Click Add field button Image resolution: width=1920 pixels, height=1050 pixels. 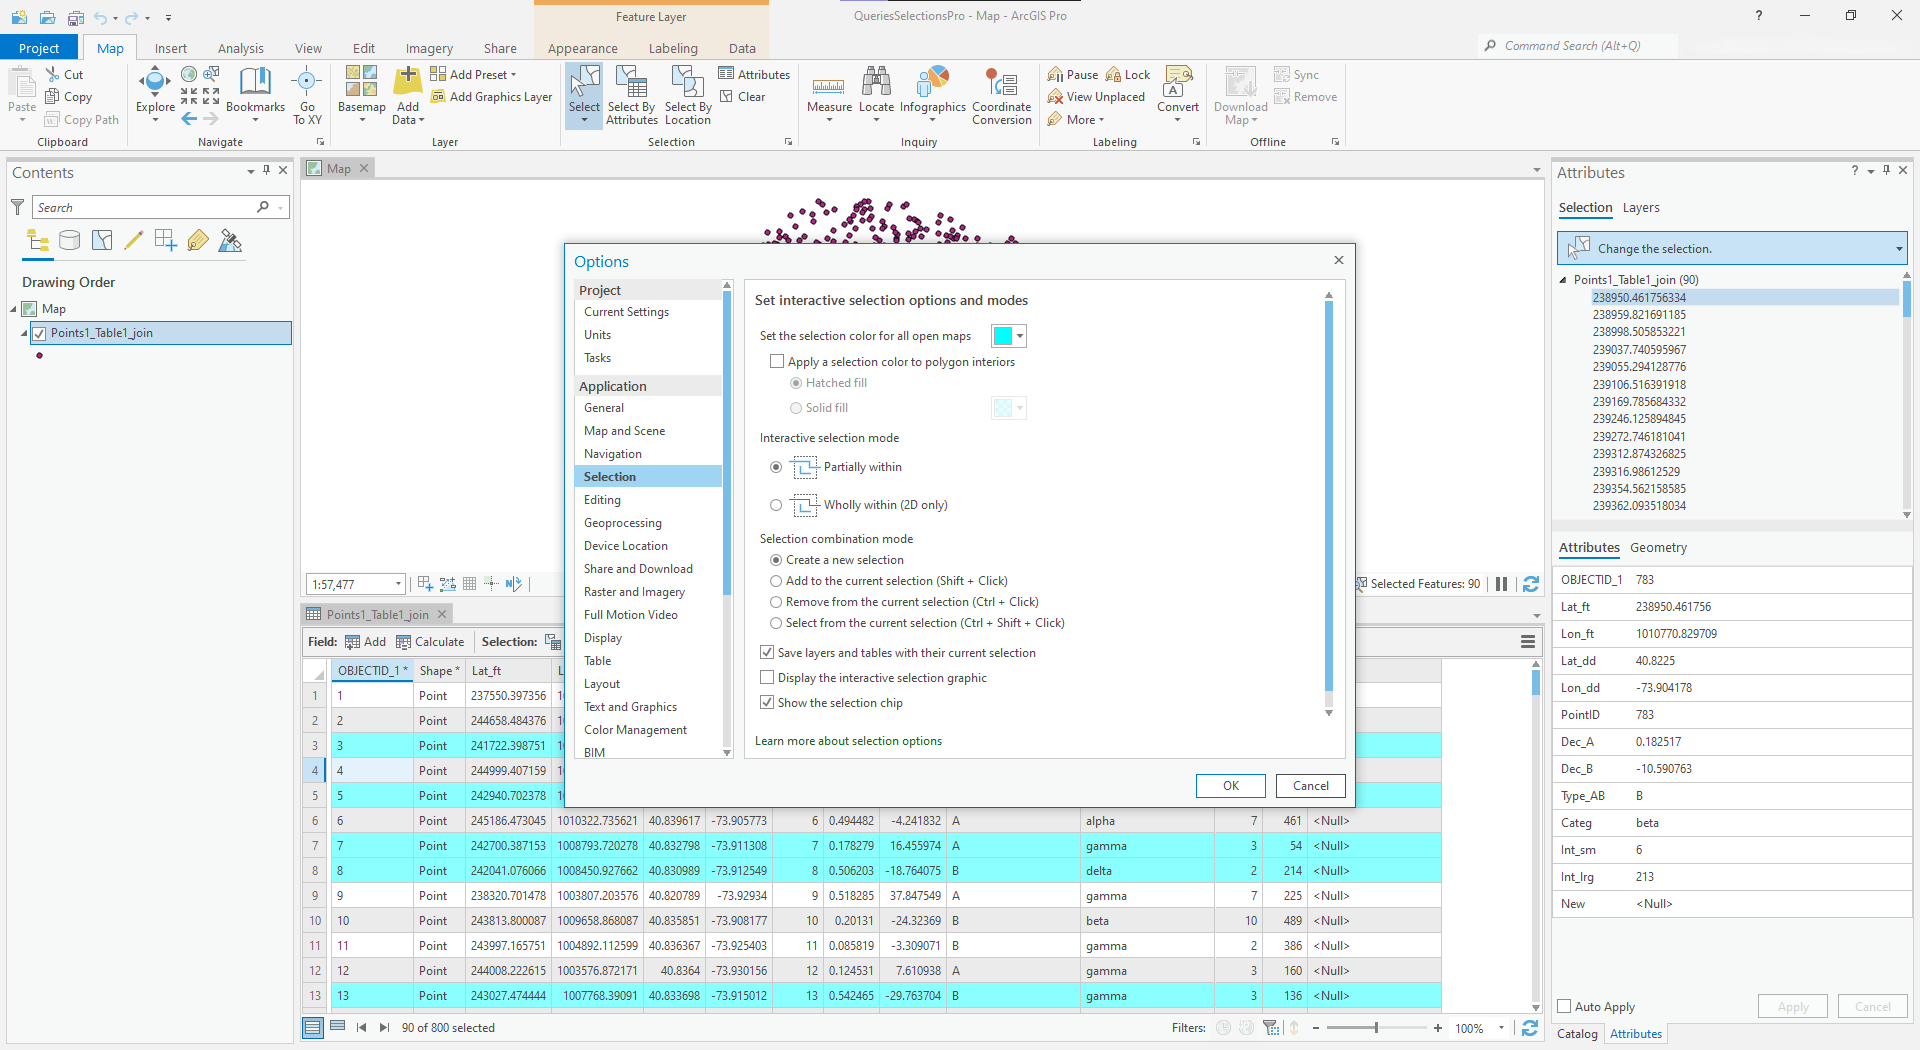coord(365,642)
